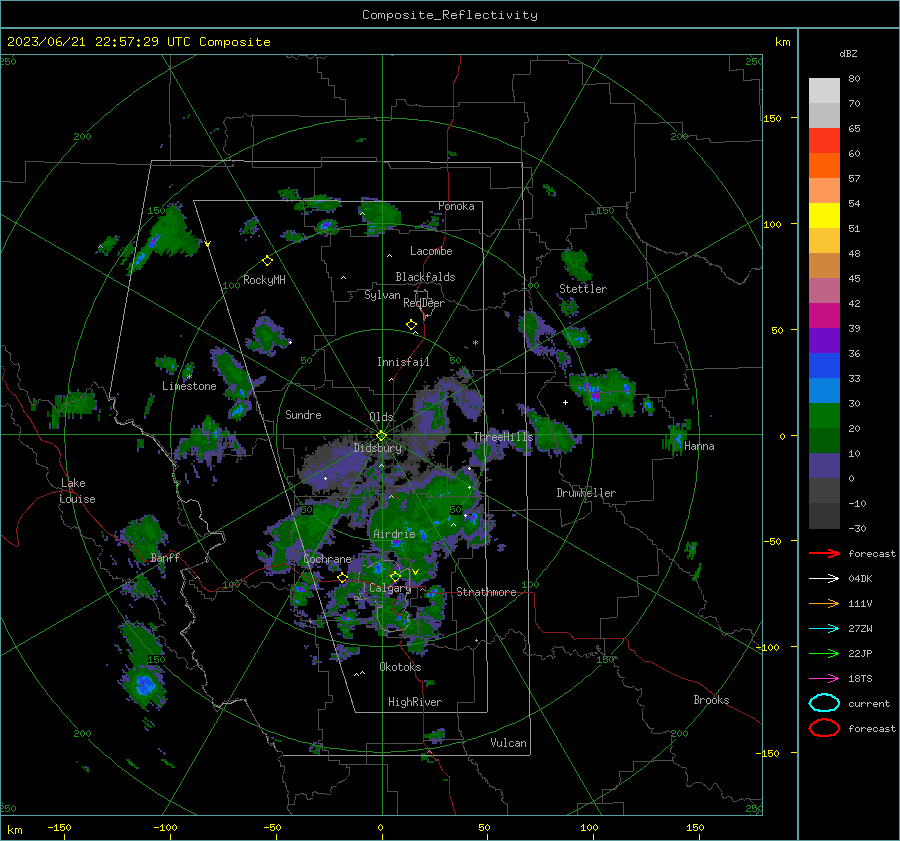Click the Limestone label
Screen dimensions: 900x841
pyautogui.click(x=189, y=386)
